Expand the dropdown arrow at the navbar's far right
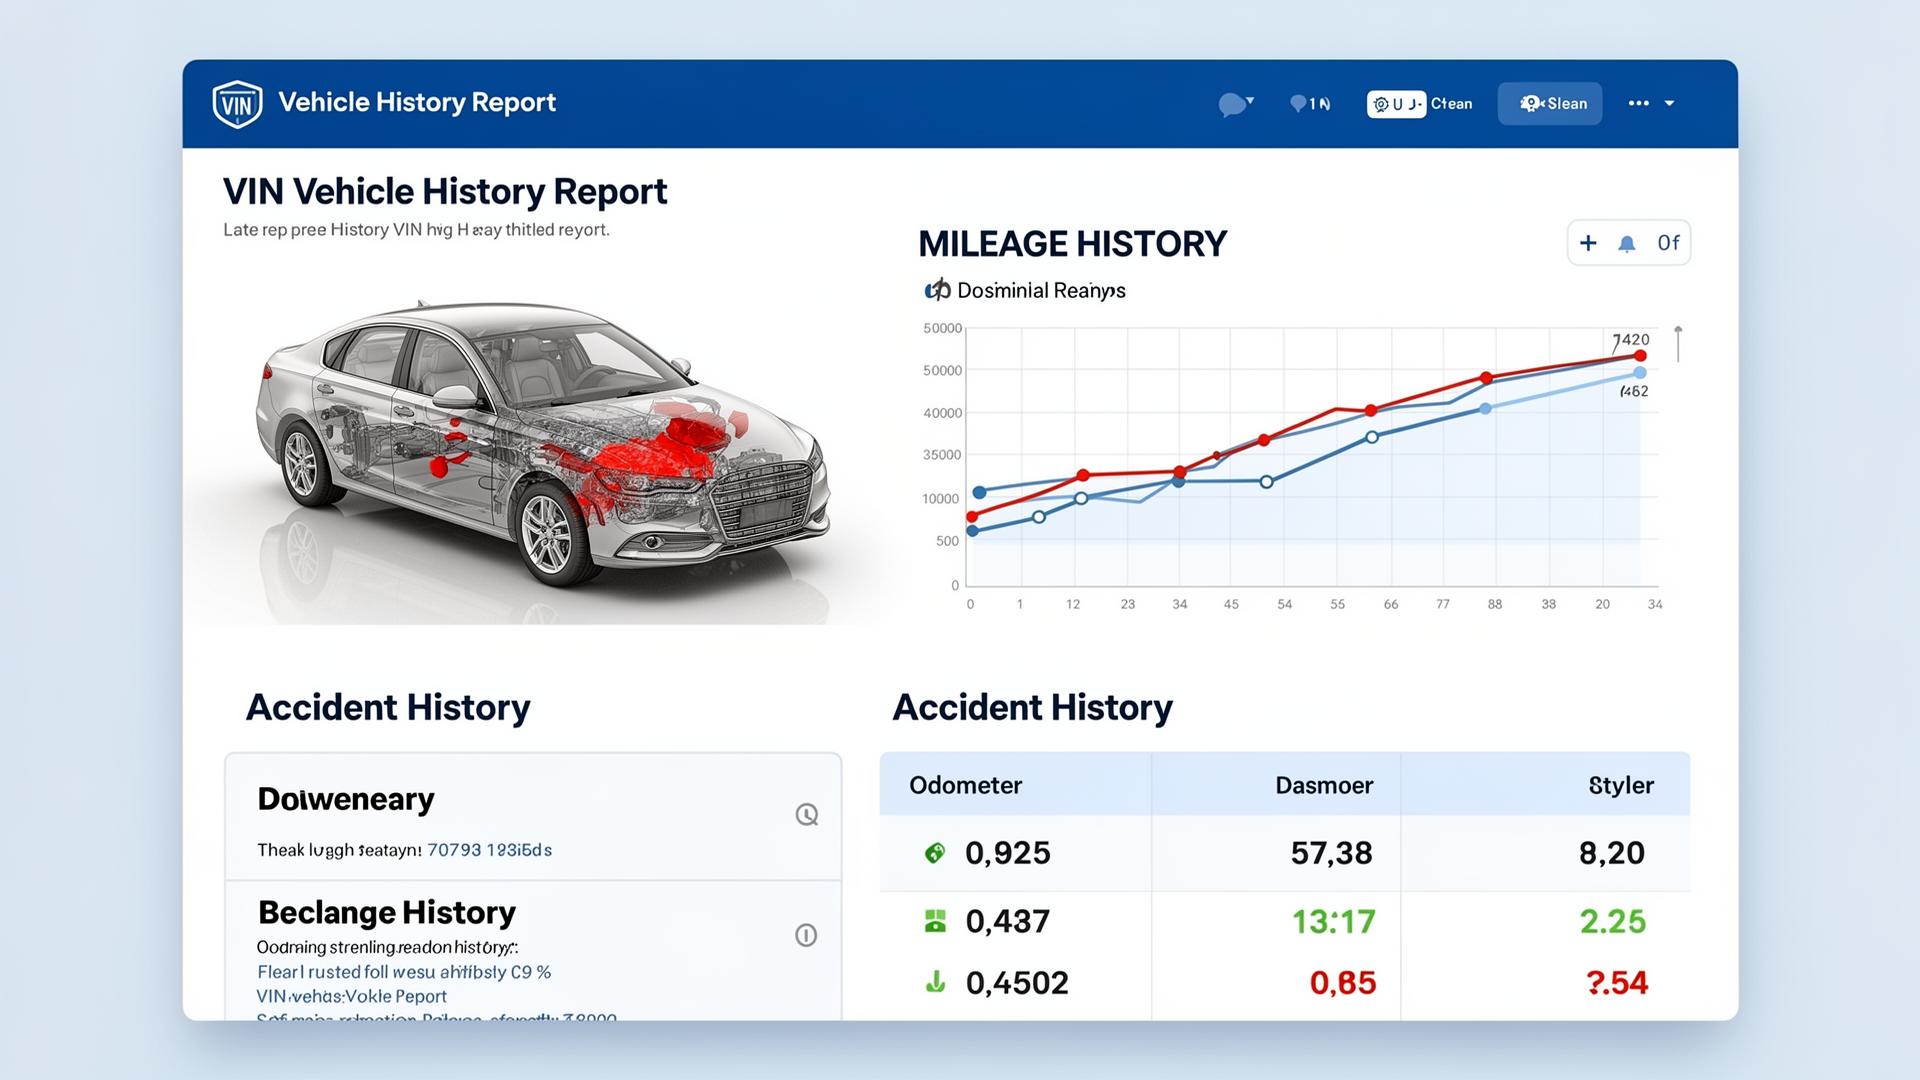The width and height of the screenshot is (1920, 1080). (1671, 103)
